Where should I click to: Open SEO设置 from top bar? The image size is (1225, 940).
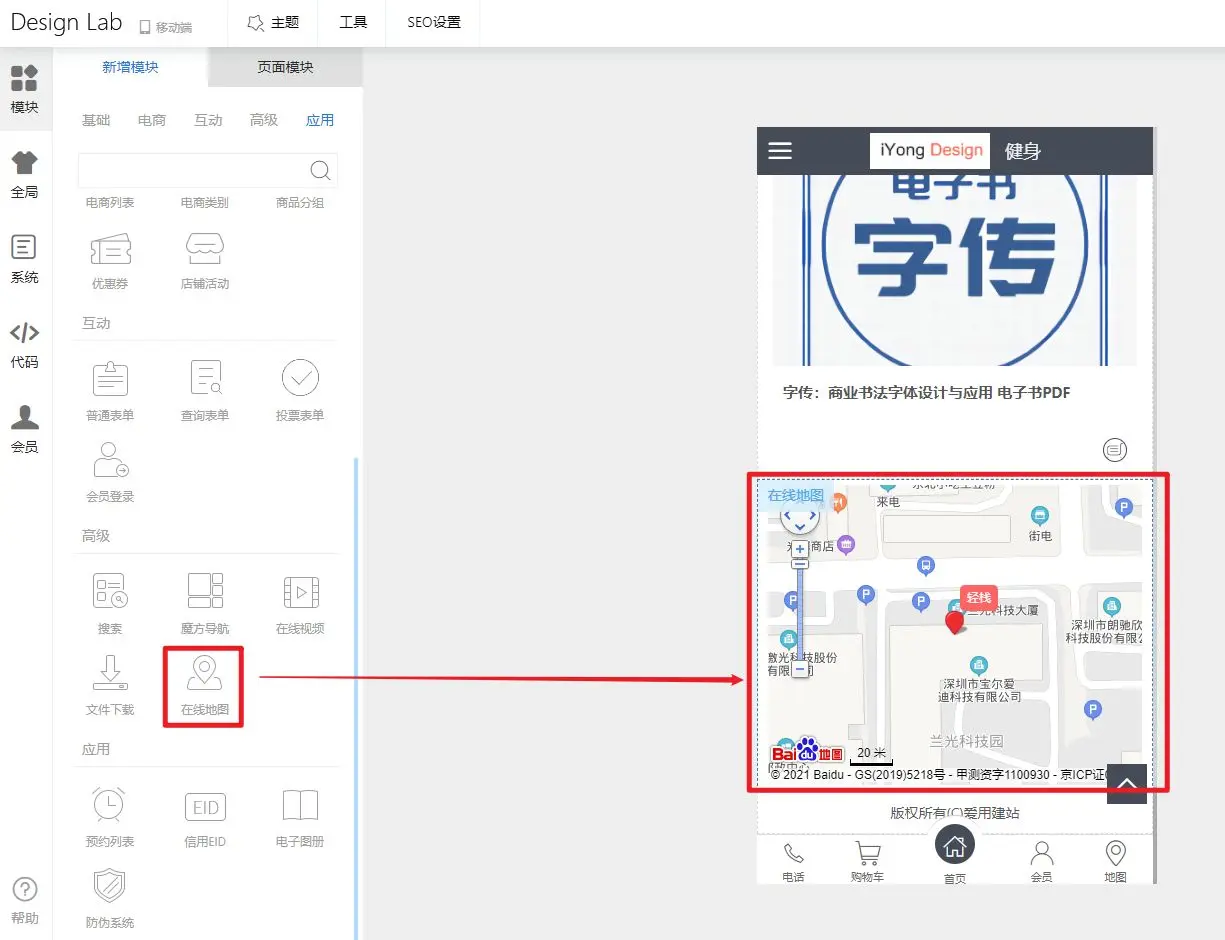coord(434,22)
